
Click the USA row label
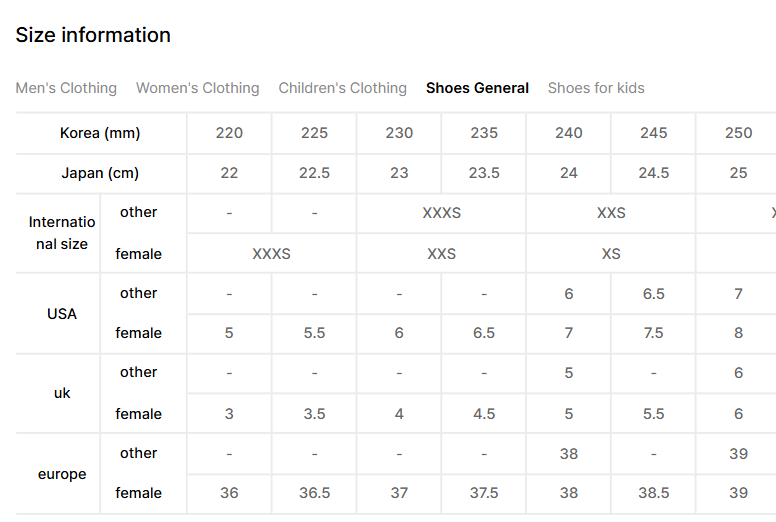coord(62,314)
